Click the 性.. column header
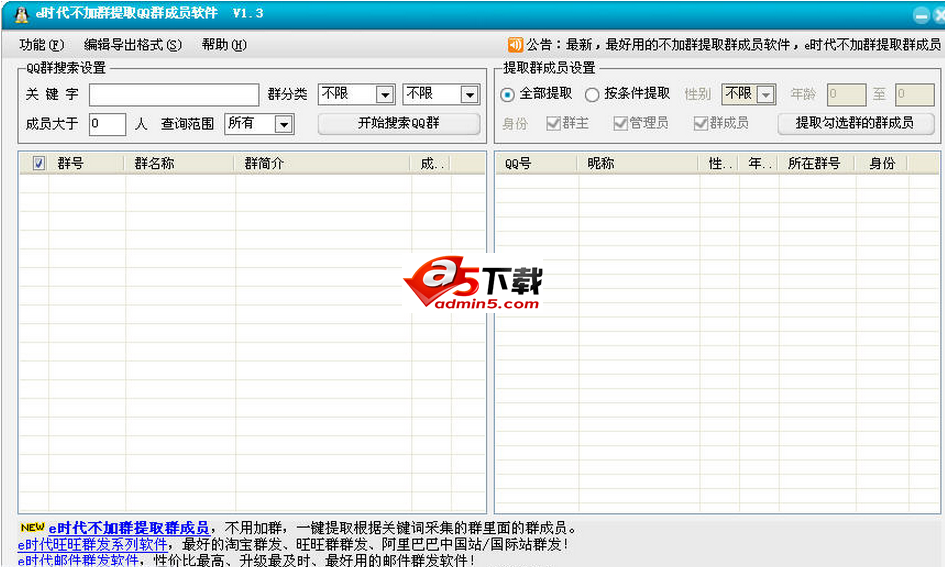The image size is (945, 567). 718,163
